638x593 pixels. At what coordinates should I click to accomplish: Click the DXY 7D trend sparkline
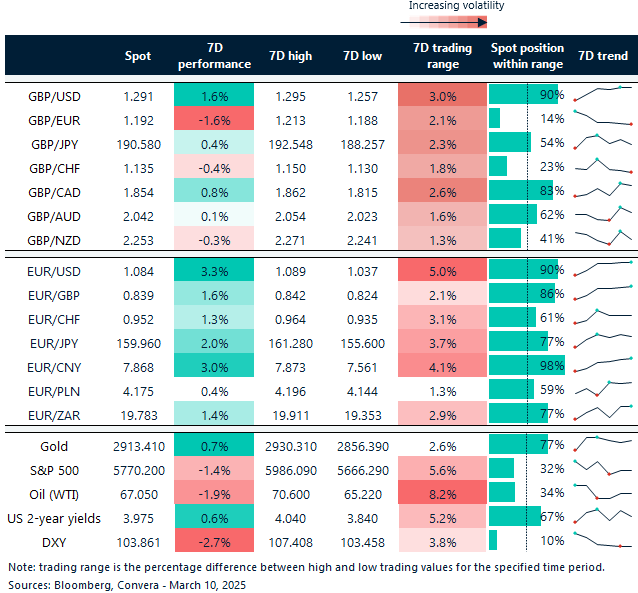click(x=603, y=540)
